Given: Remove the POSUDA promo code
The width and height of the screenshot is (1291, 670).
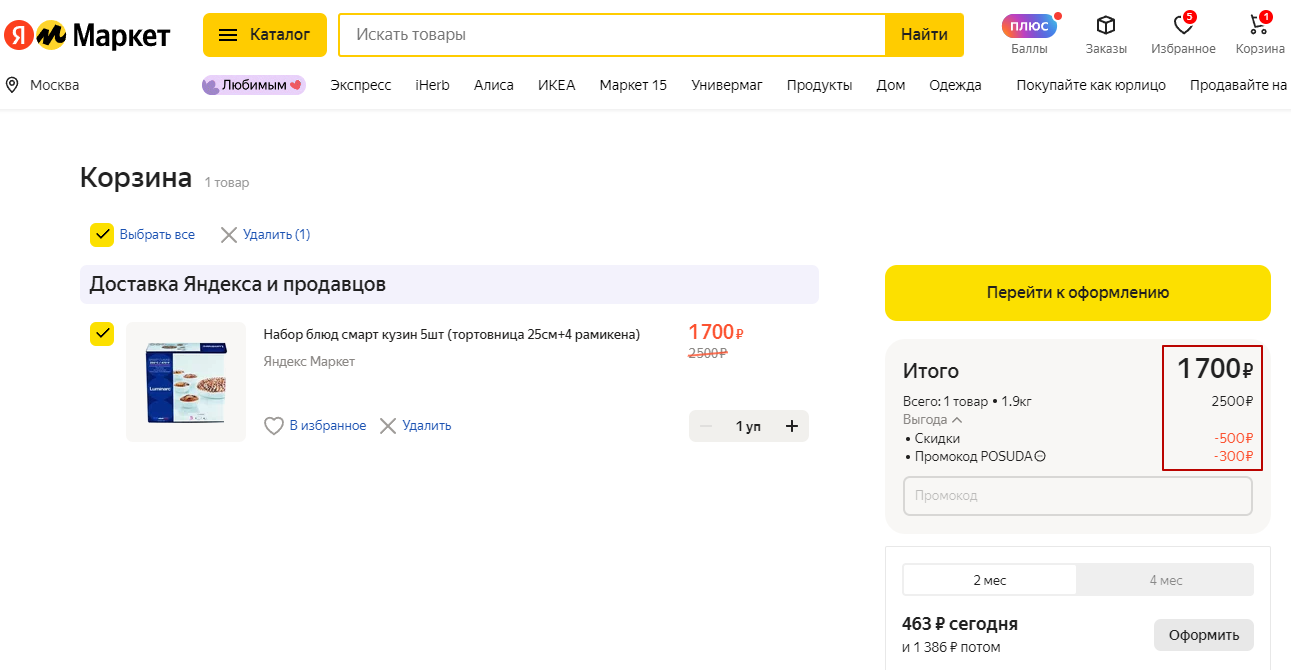Looking at the screenshot, I should point(1040,457).
